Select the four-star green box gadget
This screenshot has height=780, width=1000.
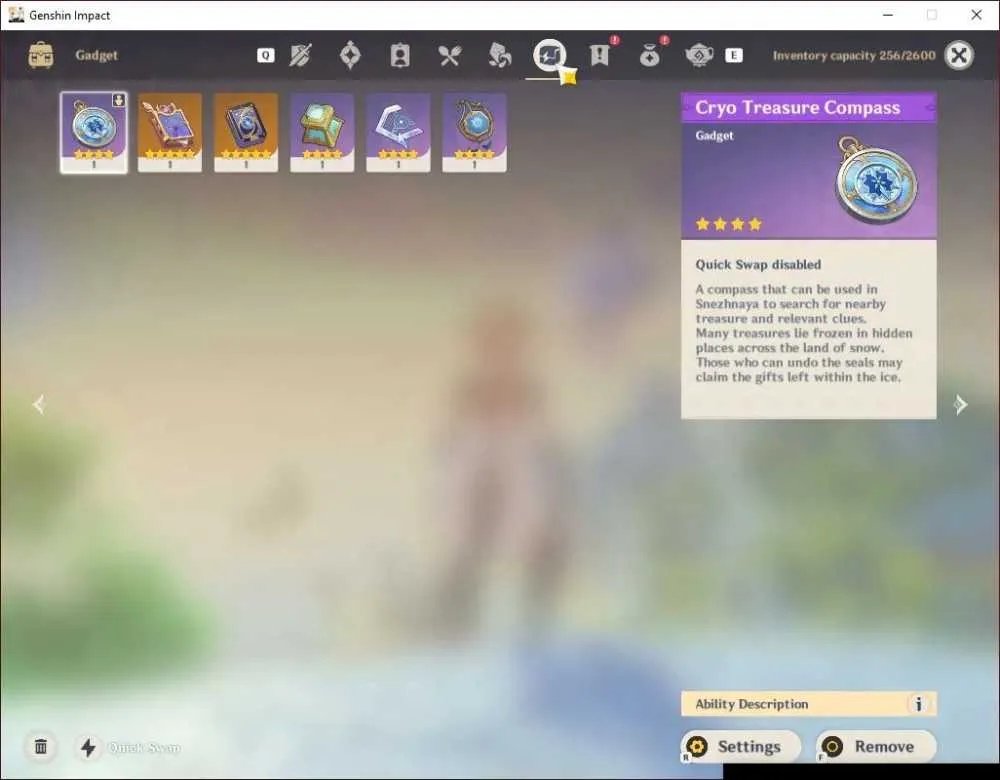322,133
